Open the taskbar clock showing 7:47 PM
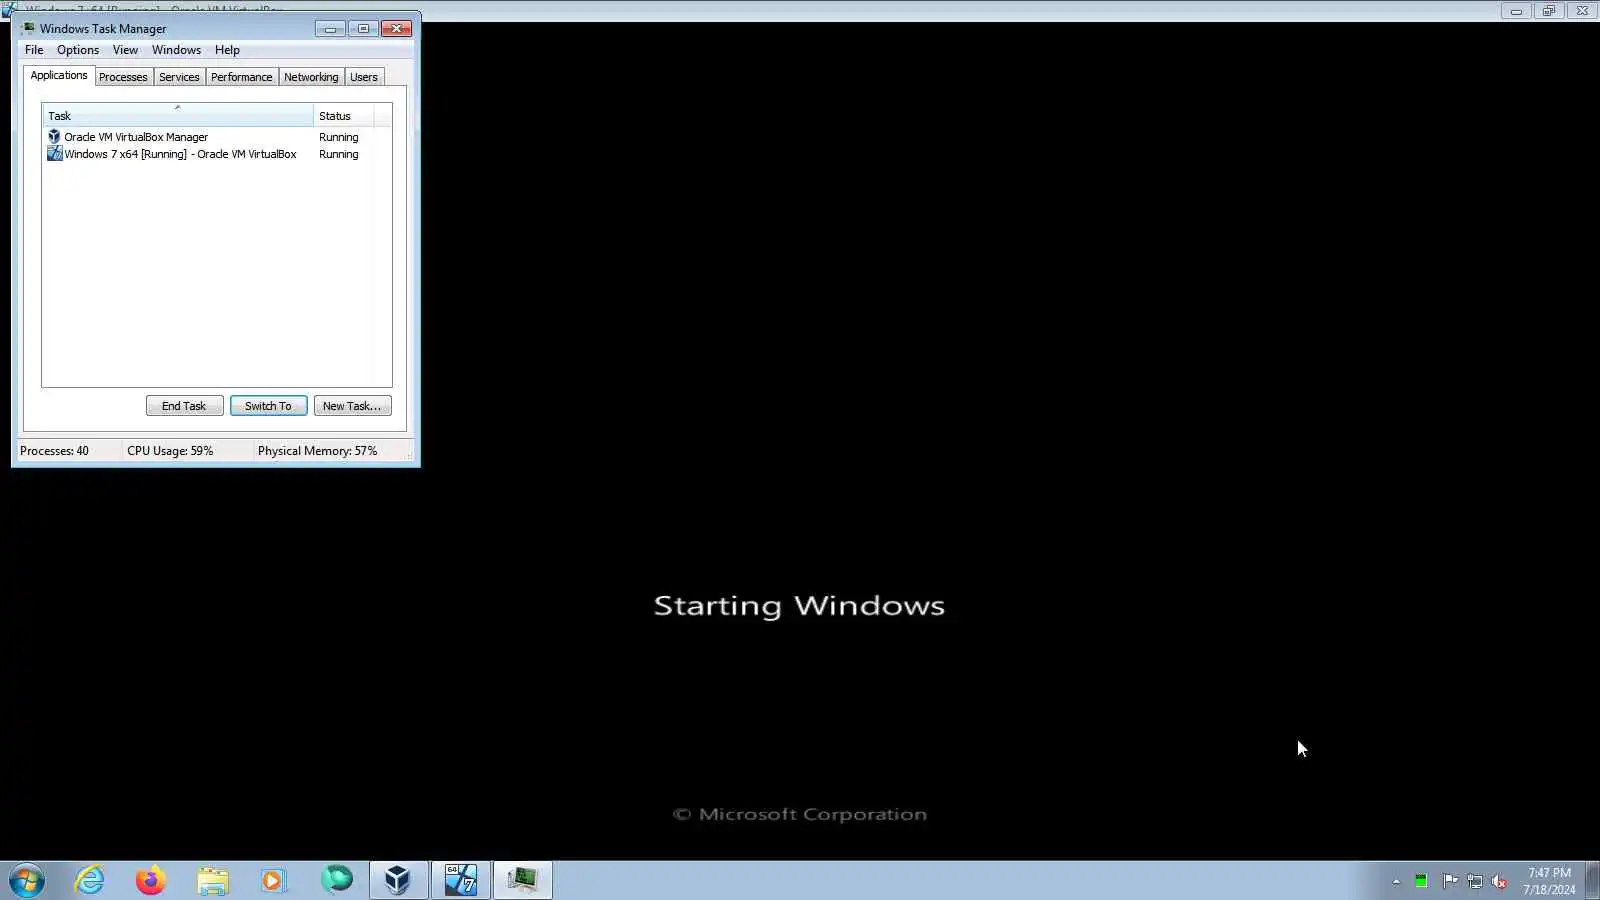 pos(1549,881)
